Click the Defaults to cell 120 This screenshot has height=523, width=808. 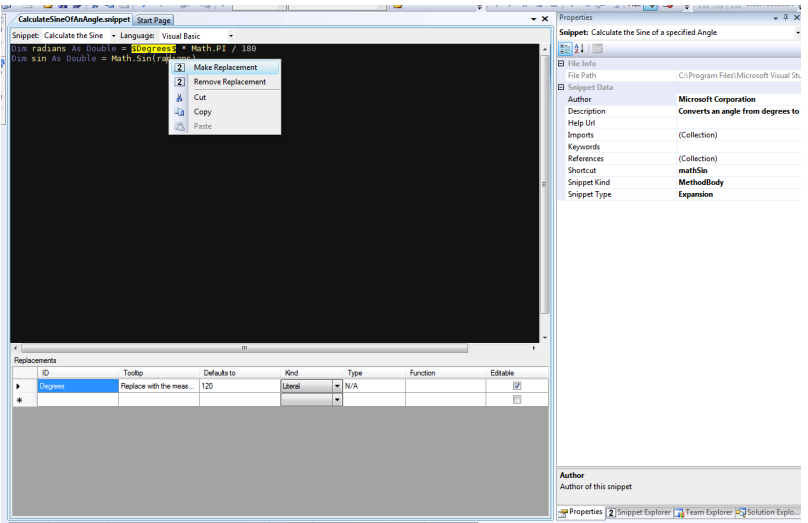pos(240,386)
